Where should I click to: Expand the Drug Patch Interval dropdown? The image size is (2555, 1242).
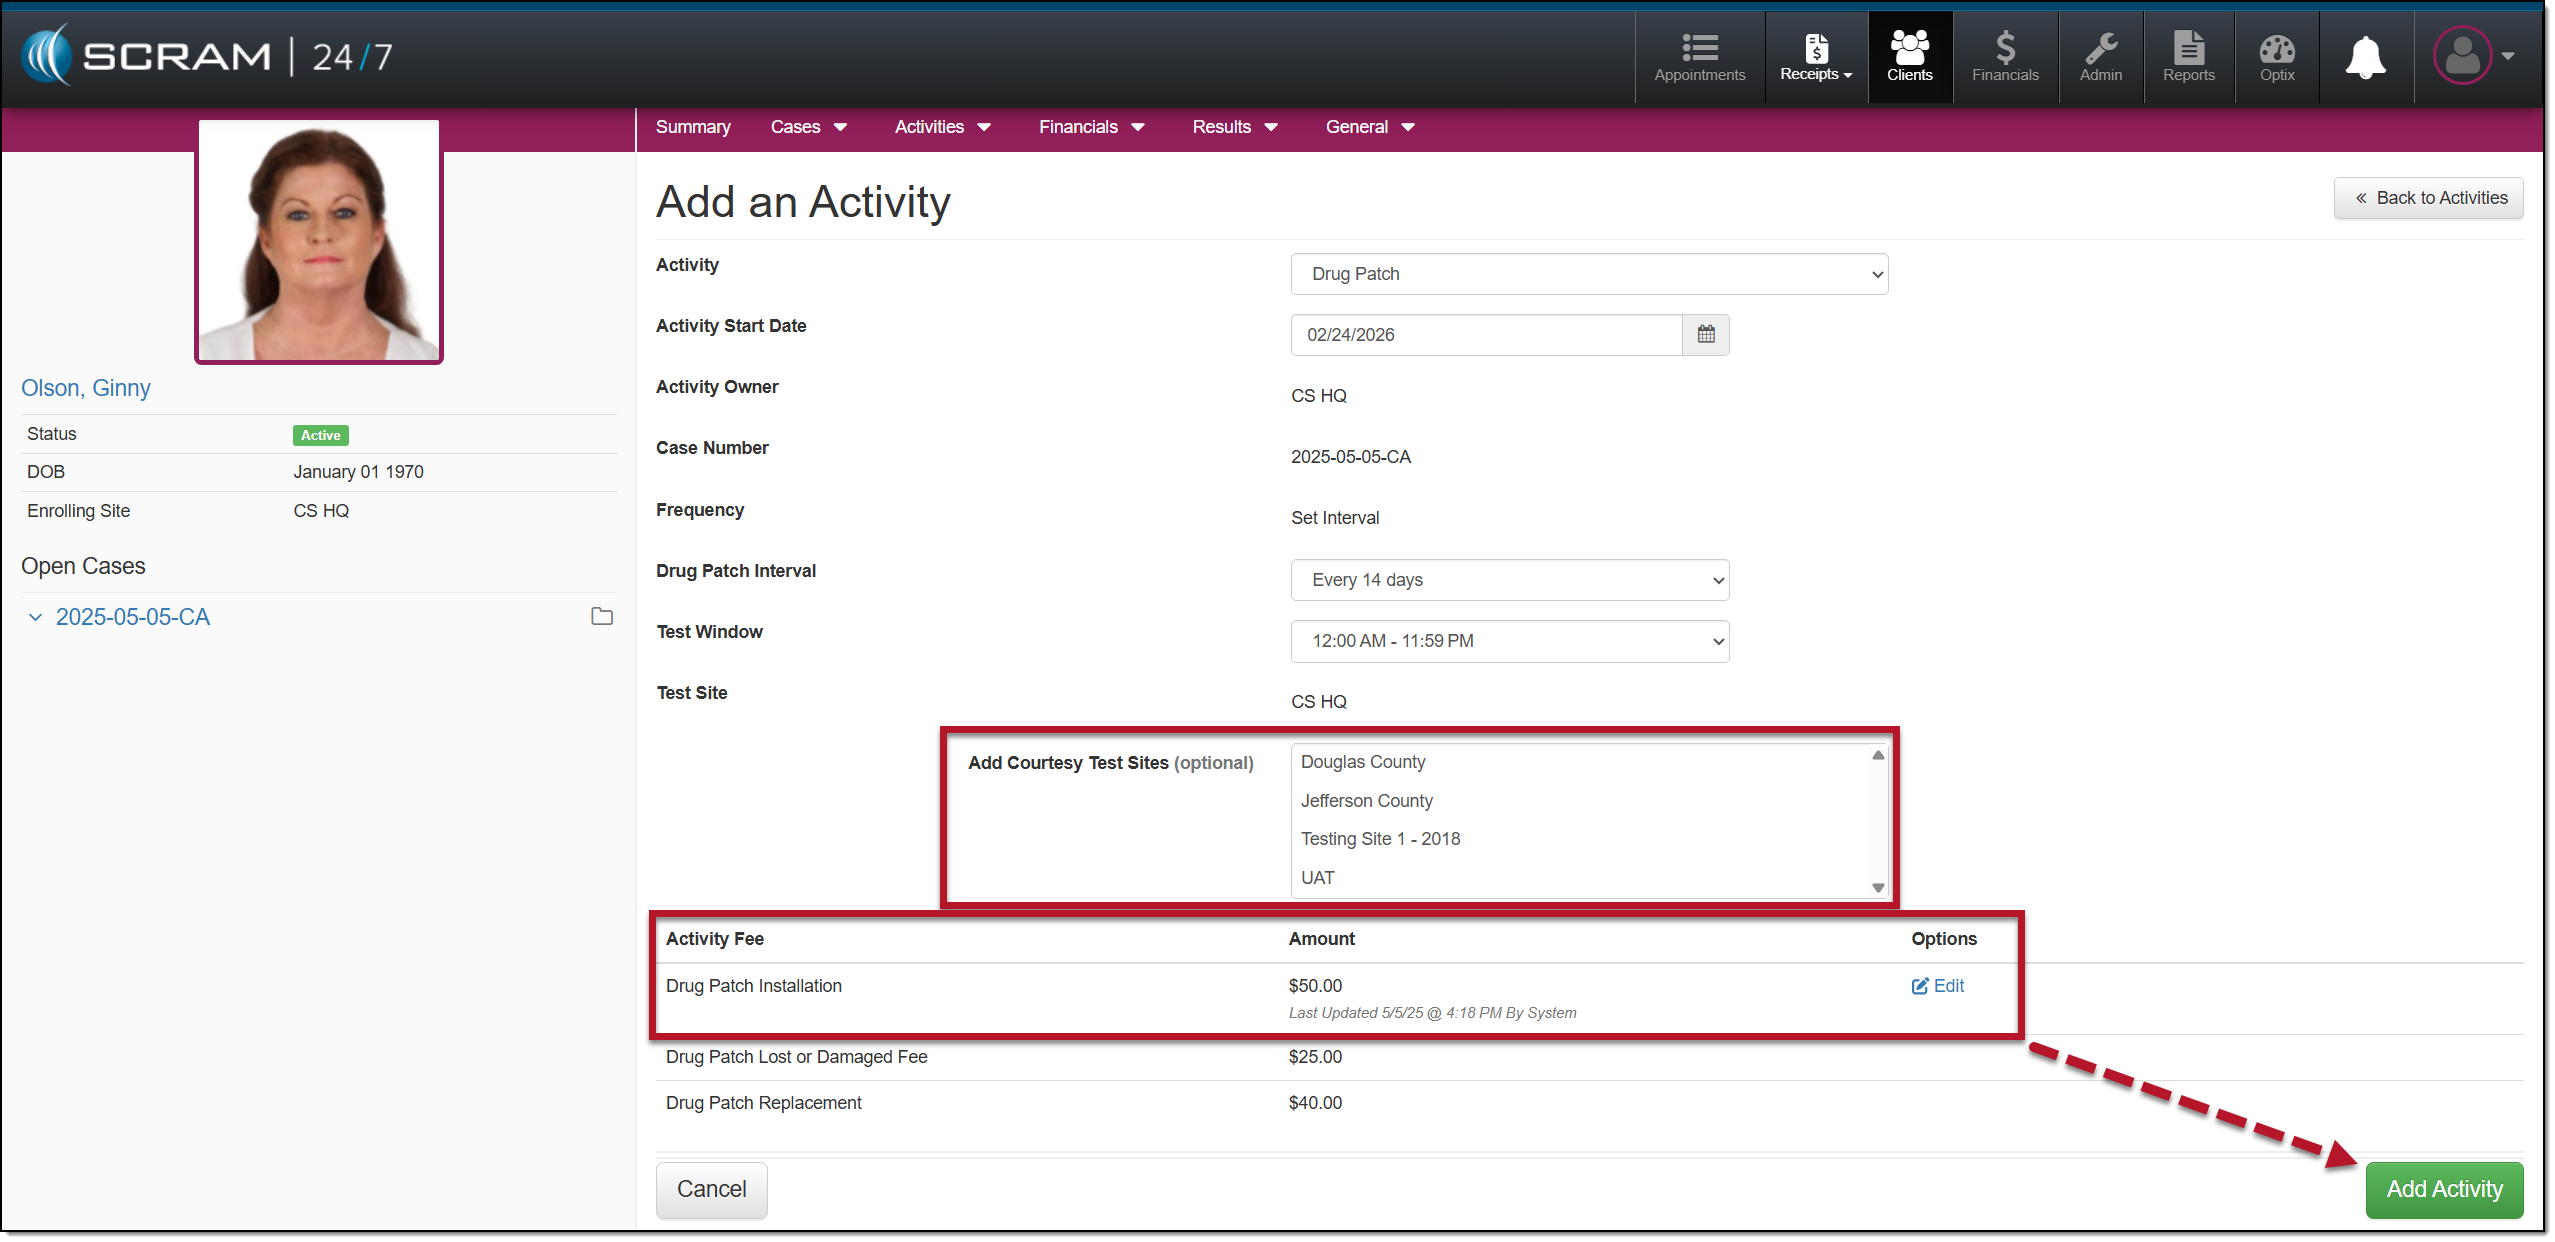tap(1508, 580)
